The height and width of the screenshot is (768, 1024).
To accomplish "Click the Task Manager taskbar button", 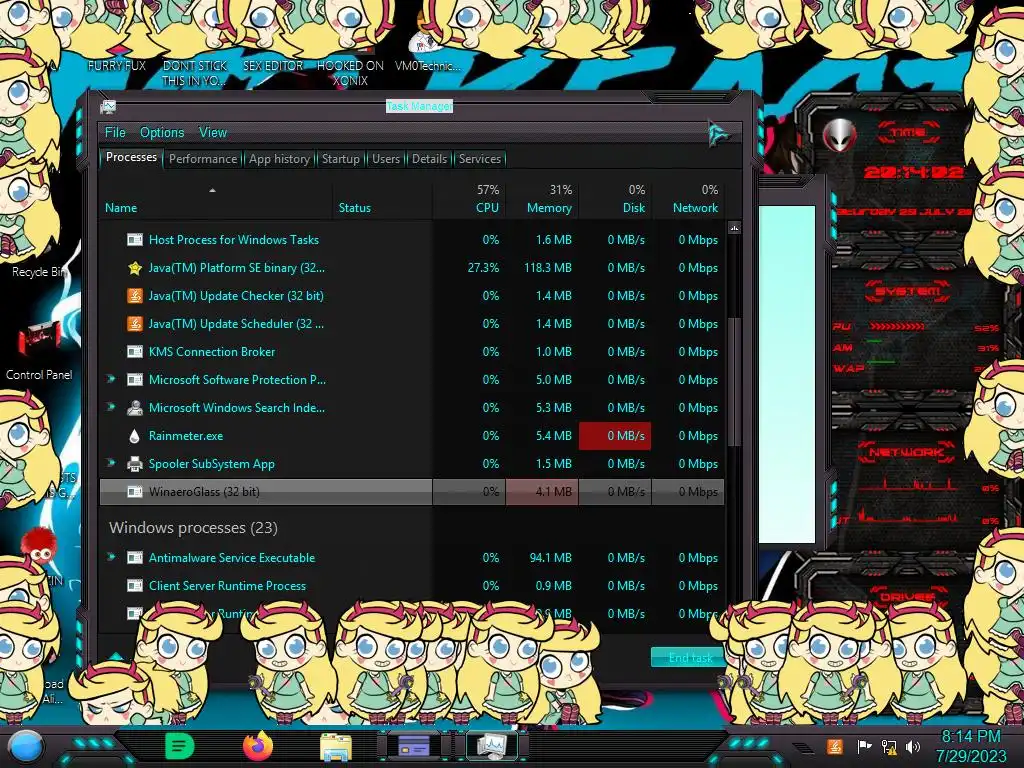I will tap(491, 746).
